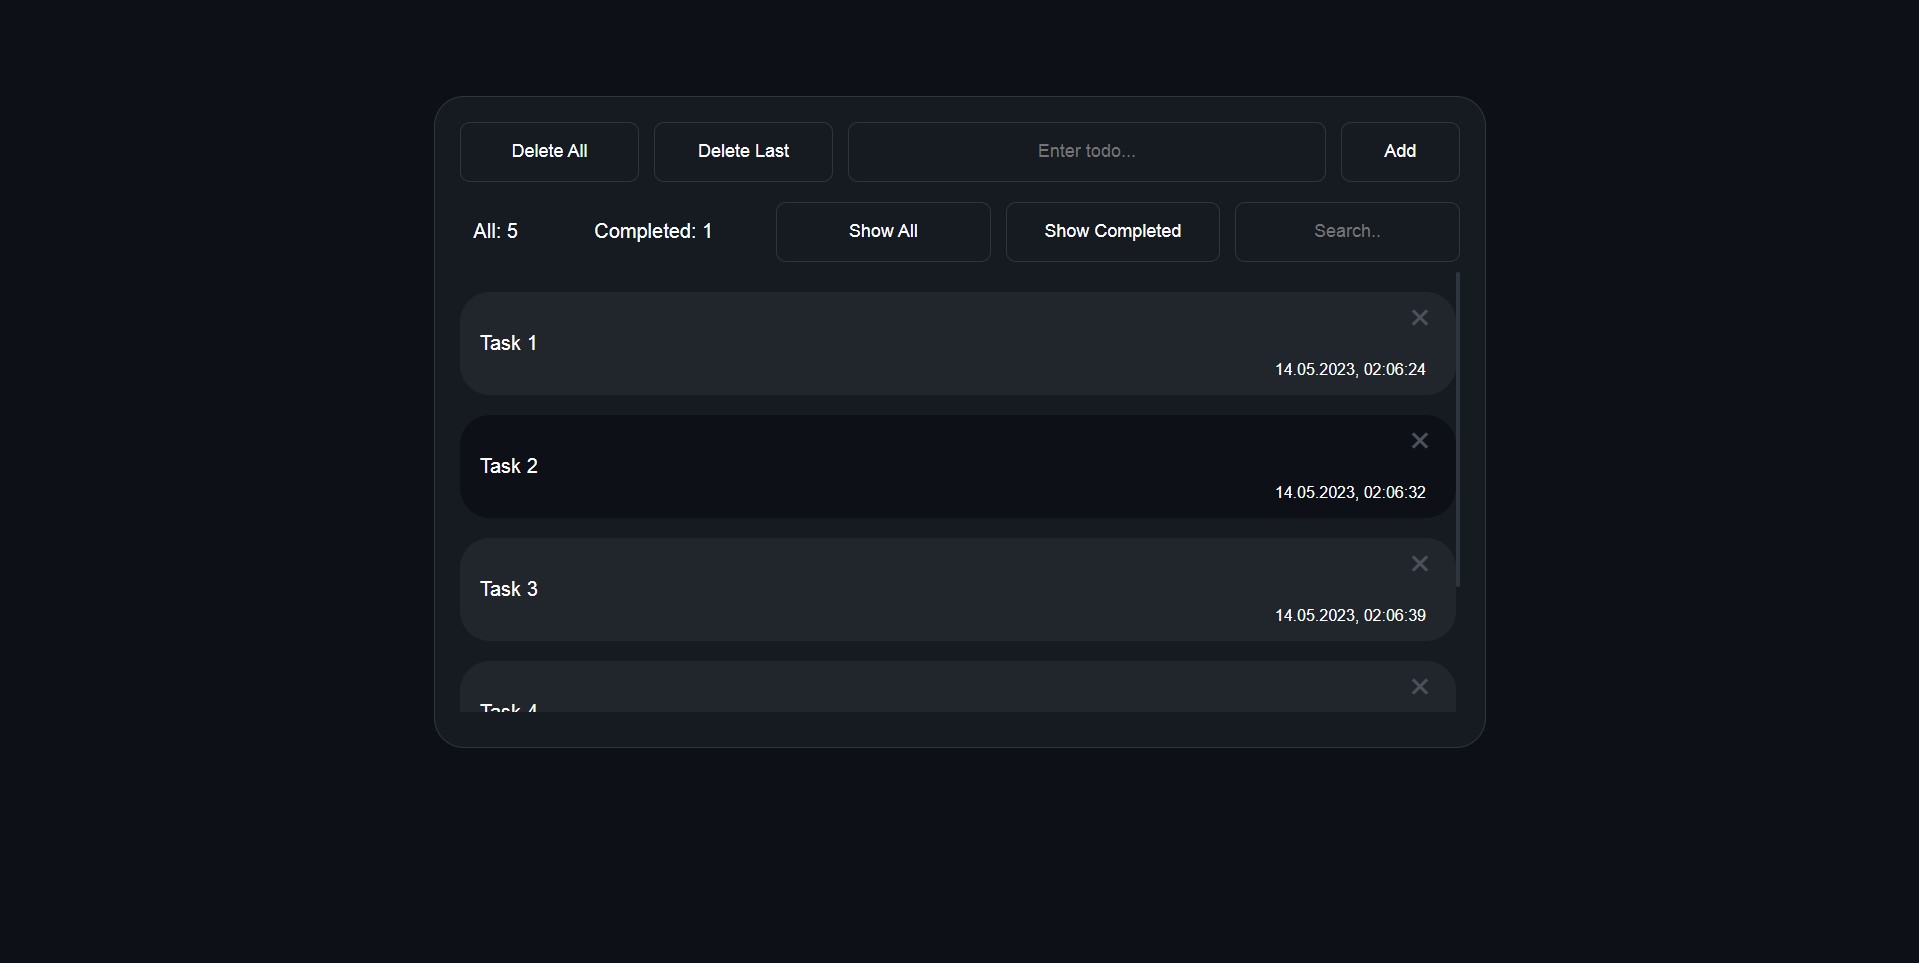This screenshot has height=963, width=1919.
Task: Focus the Enter todo input field
Action: [x=1087, y=152]
